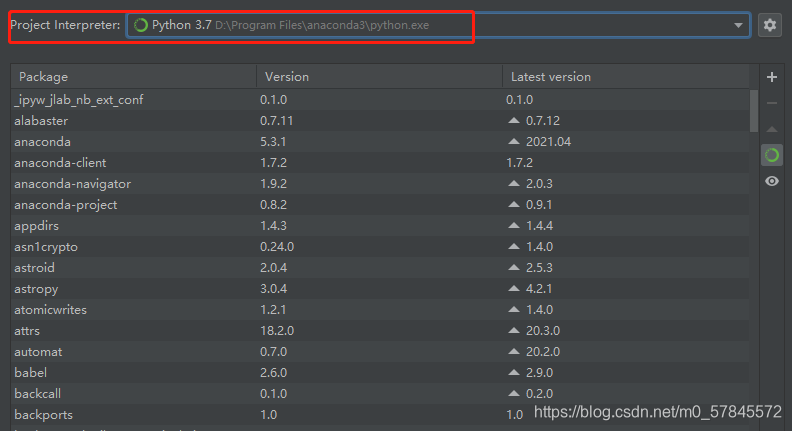Select the anaconda-navigator package row
The image size is (792, 431).
coord(380,184)
